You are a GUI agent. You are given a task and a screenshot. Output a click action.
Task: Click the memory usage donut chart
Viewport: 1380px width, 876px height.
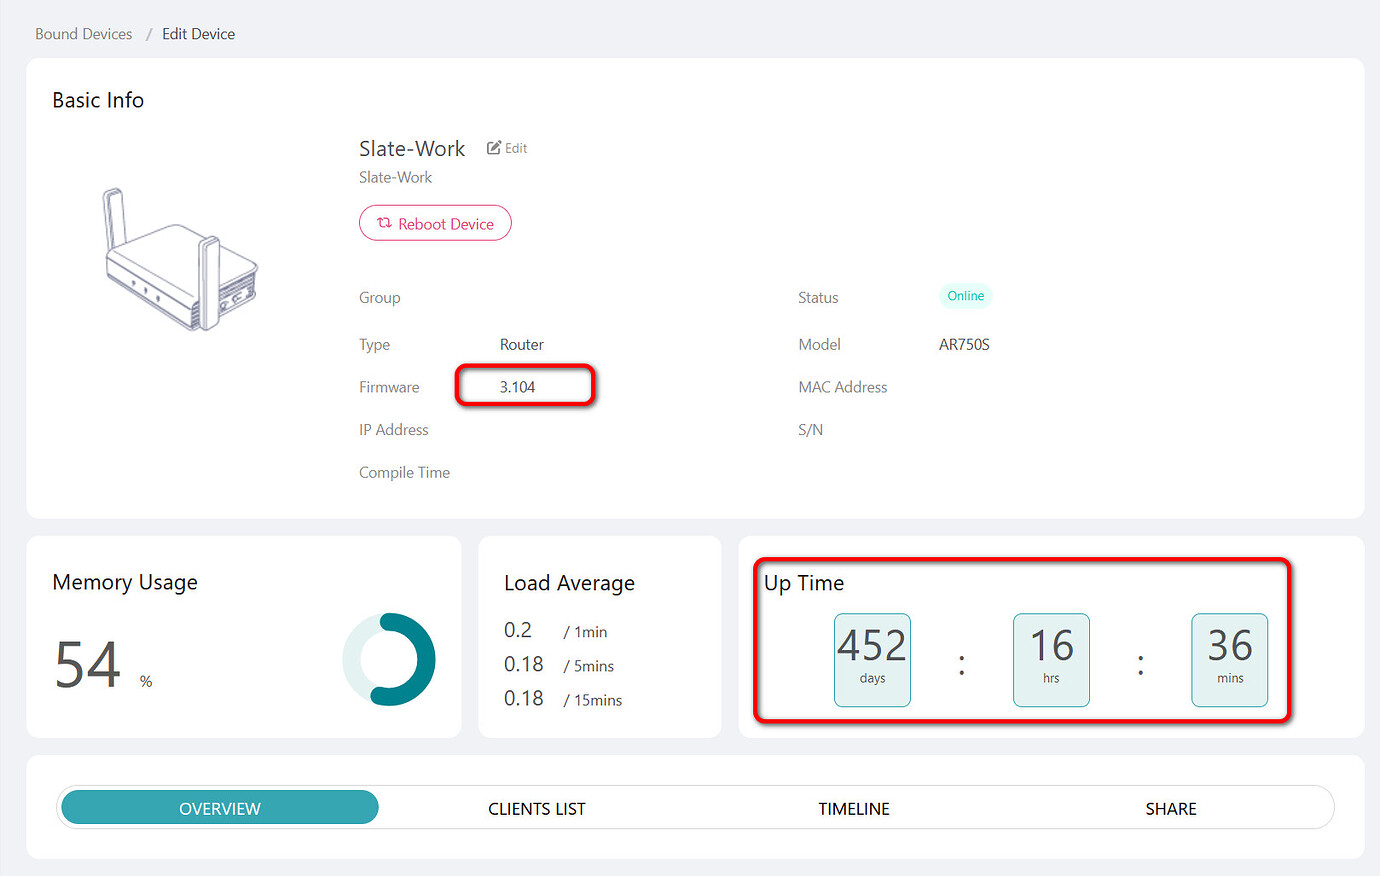[389, 660]
